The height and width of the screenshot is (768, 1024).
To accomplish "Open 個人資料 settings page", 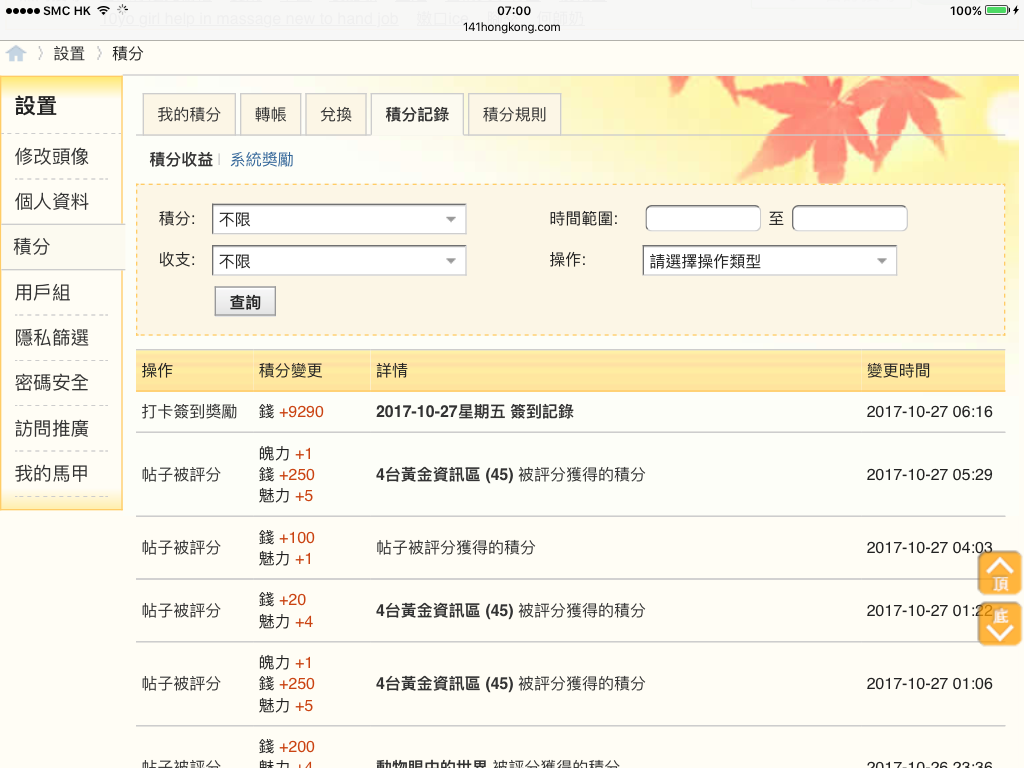I will click(52, 201).
